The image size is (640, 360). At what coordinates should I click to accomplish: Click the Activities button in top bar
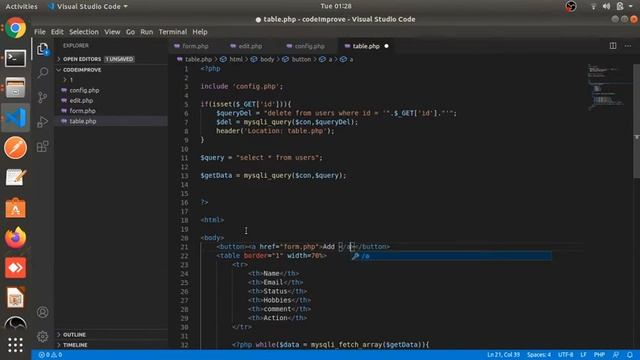(21, 6)
